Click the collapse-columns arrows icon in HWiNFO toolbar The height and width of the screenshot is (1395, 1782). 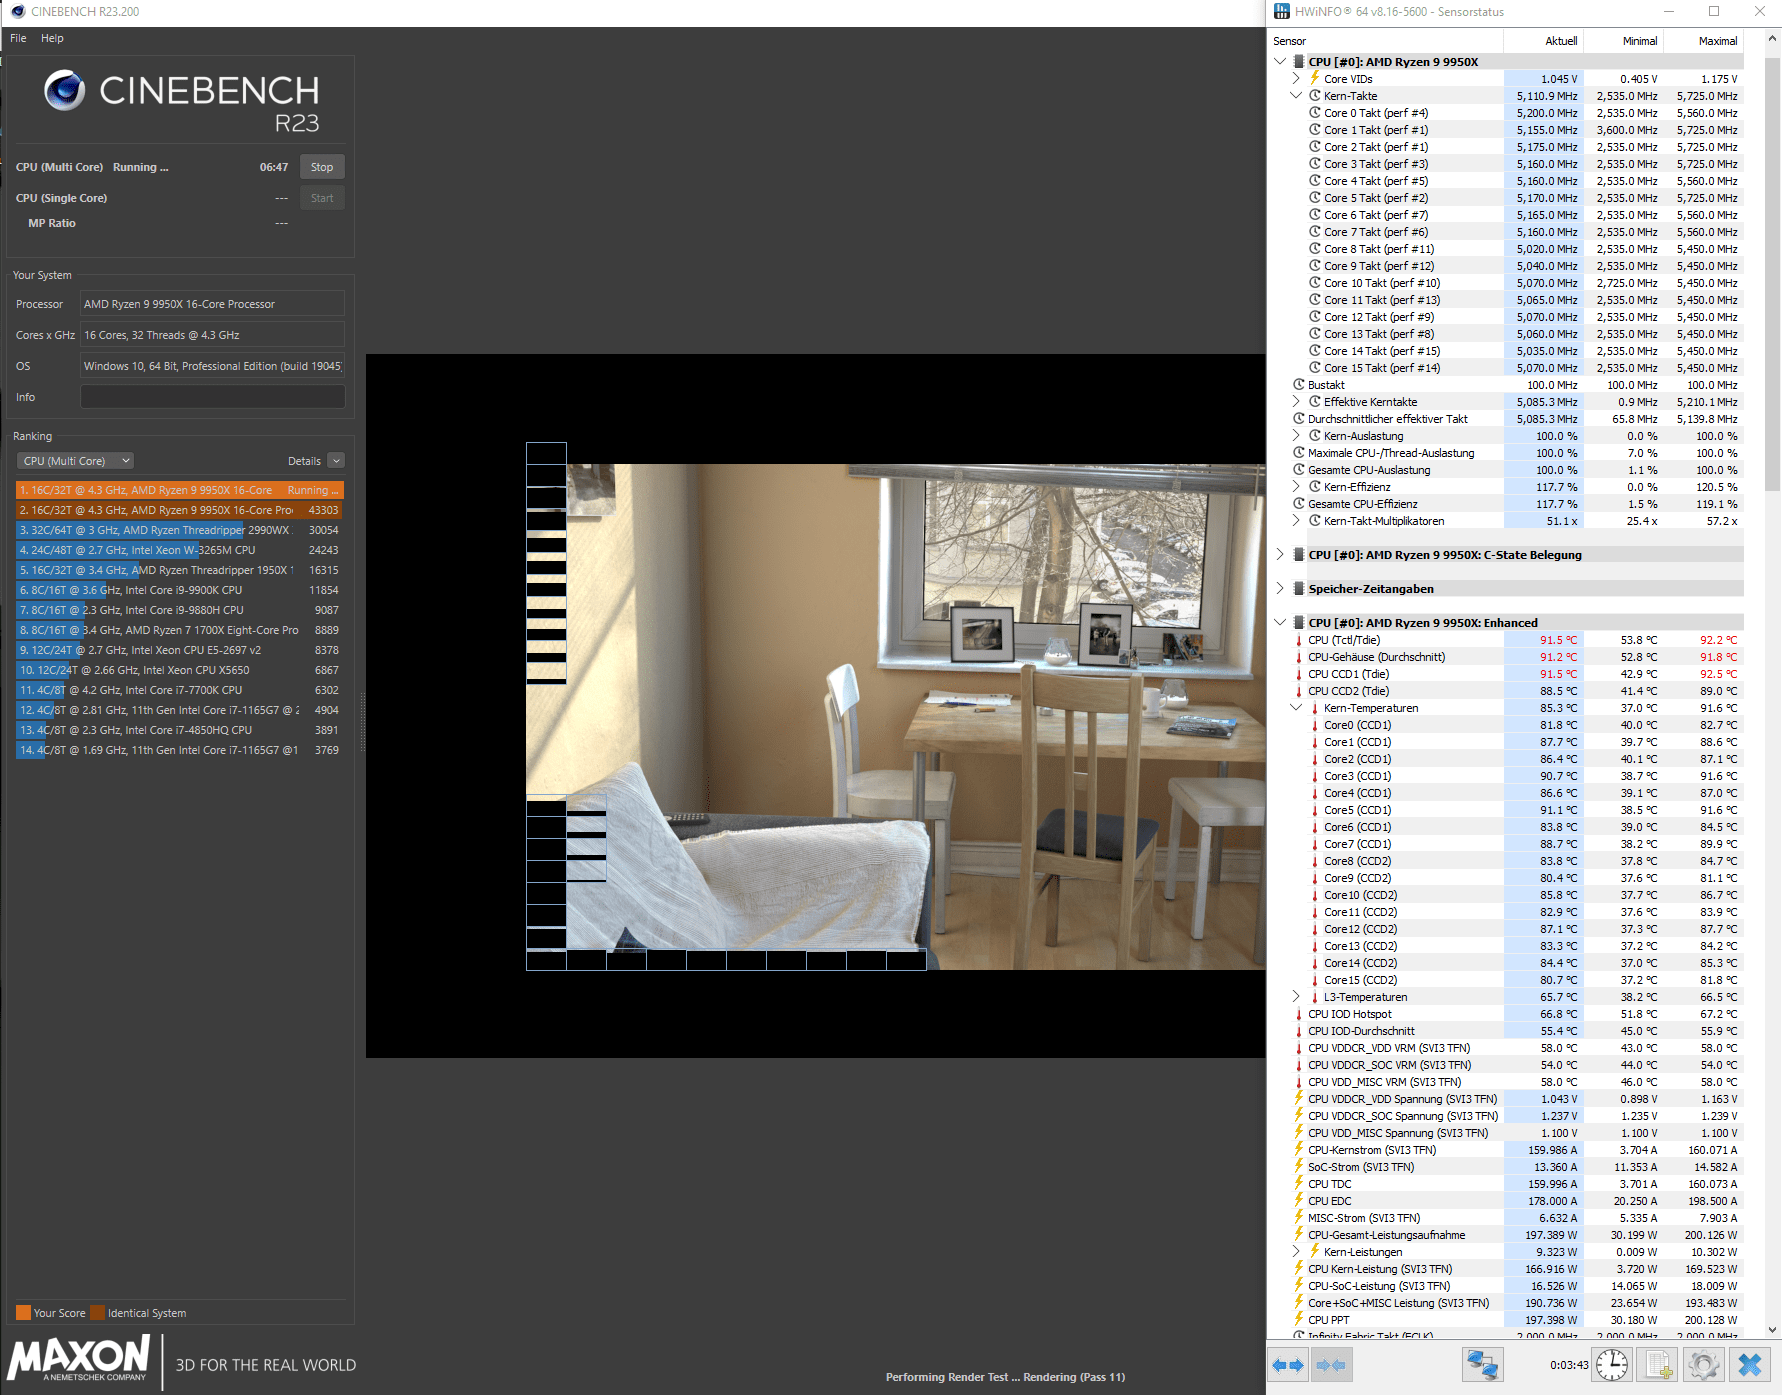tap(1331, 1365)
